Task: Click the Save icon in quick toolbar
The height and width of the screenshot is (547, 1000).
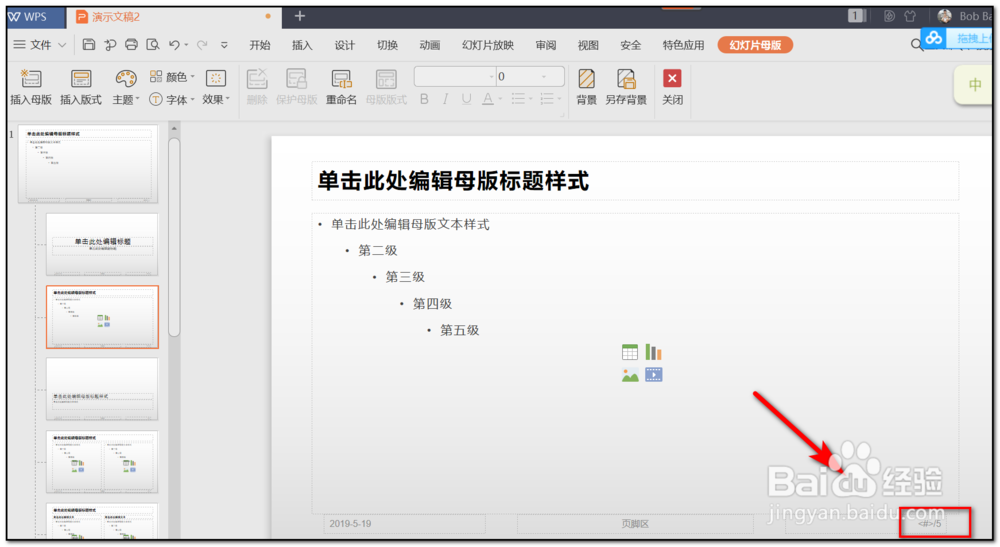Action: pos(89,45)
